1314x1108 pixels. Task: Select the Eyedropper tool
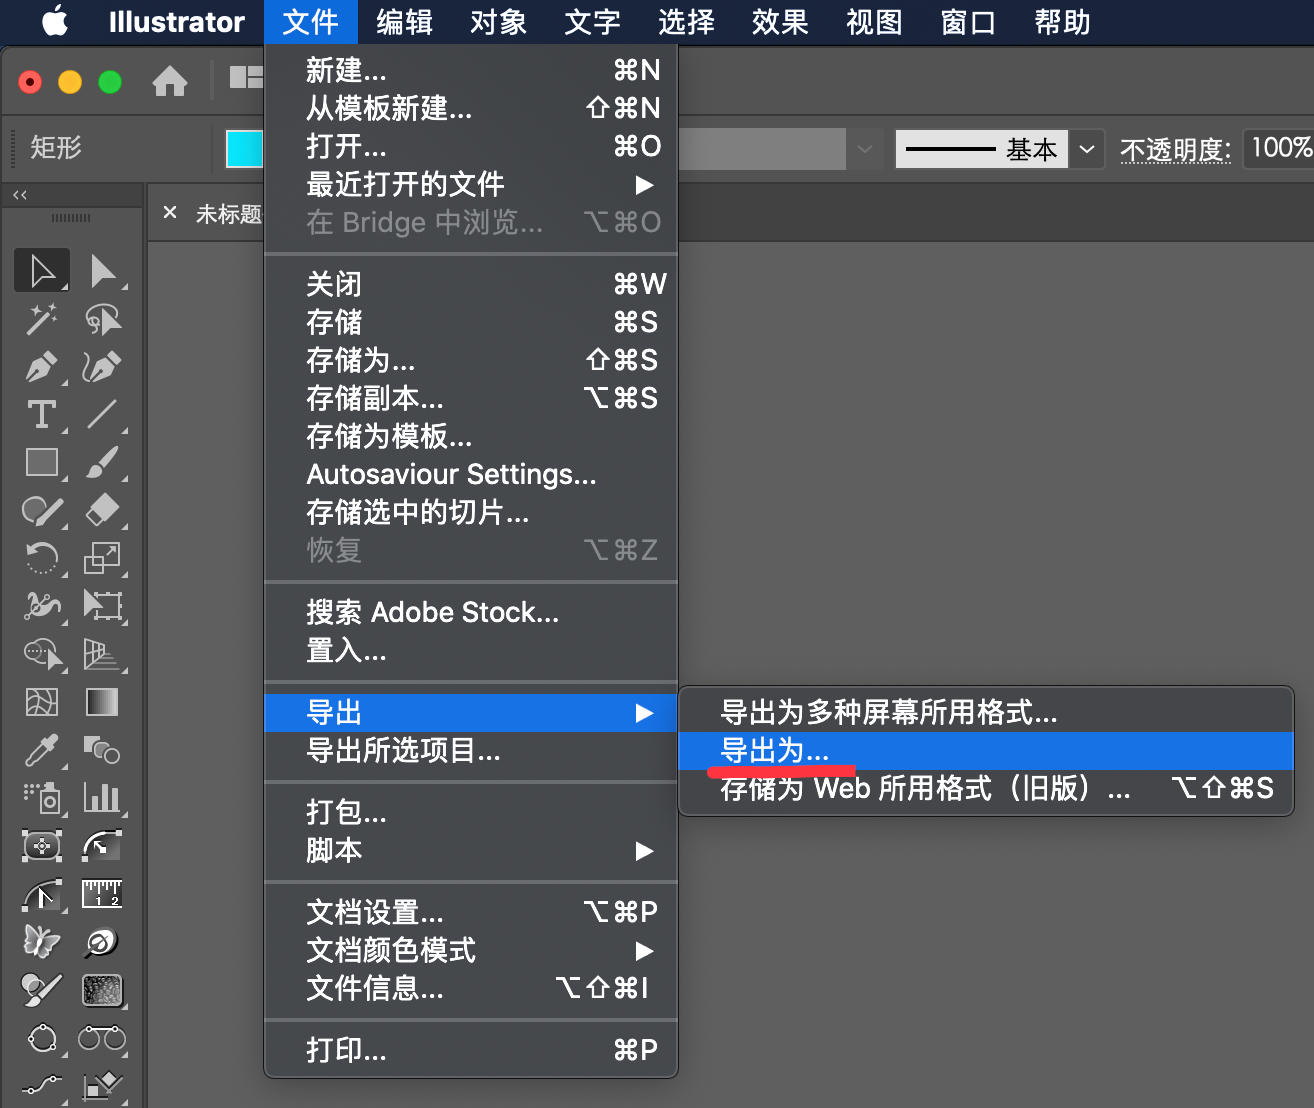[42, 750]
